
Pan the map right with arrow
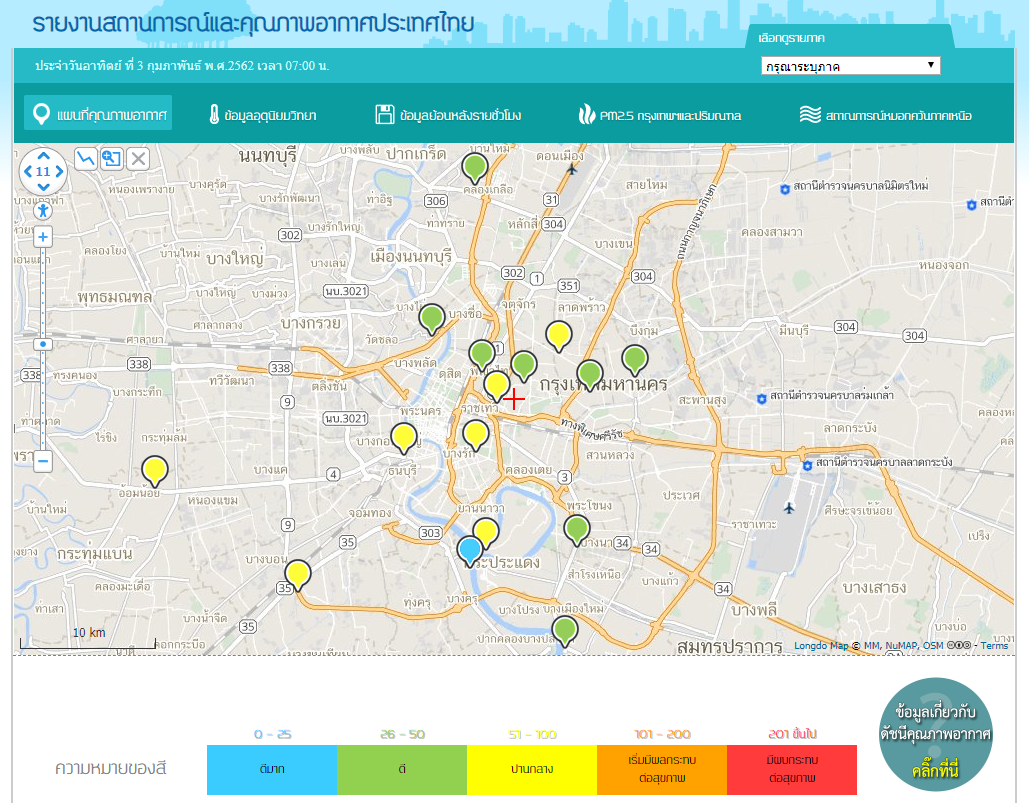(x=59, y=172)
